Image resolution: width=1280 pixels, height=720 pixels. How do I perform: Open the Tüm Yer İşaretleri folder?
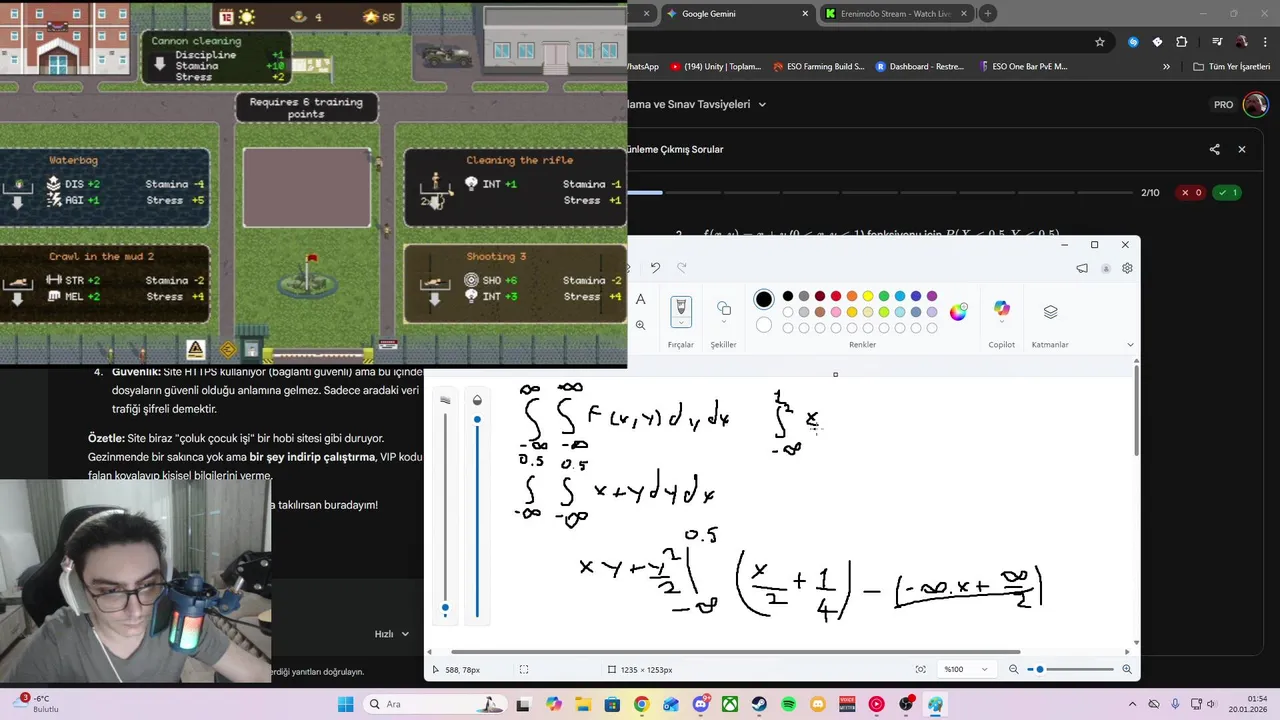coord(1232,67)
